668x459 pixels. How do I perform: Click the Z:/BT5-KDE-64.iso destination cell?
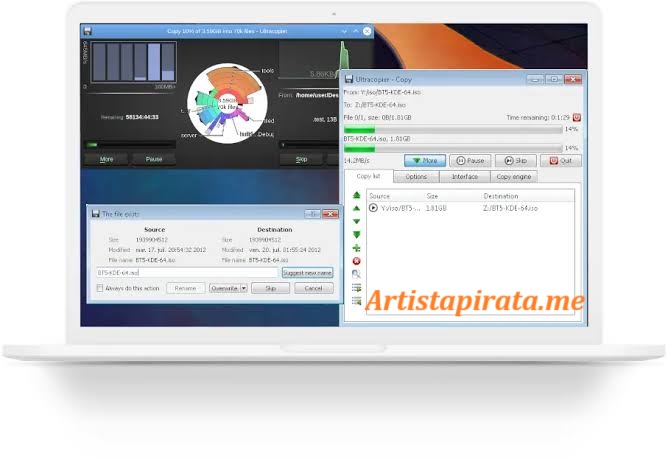coord(510,208)
